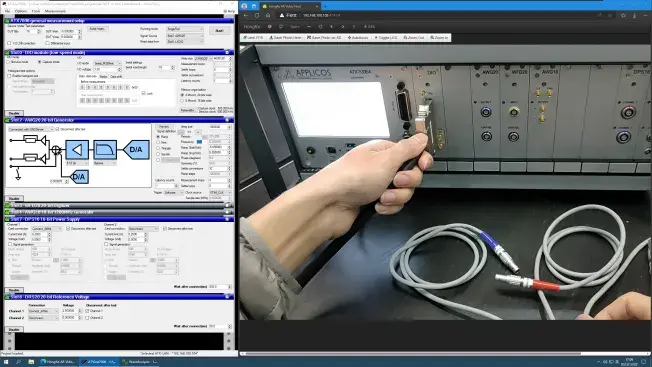The height and width of the screenshot is (367, 652).
Task: Click the Disable button of DPS16 panel
Action: click(x=14, y=290)
